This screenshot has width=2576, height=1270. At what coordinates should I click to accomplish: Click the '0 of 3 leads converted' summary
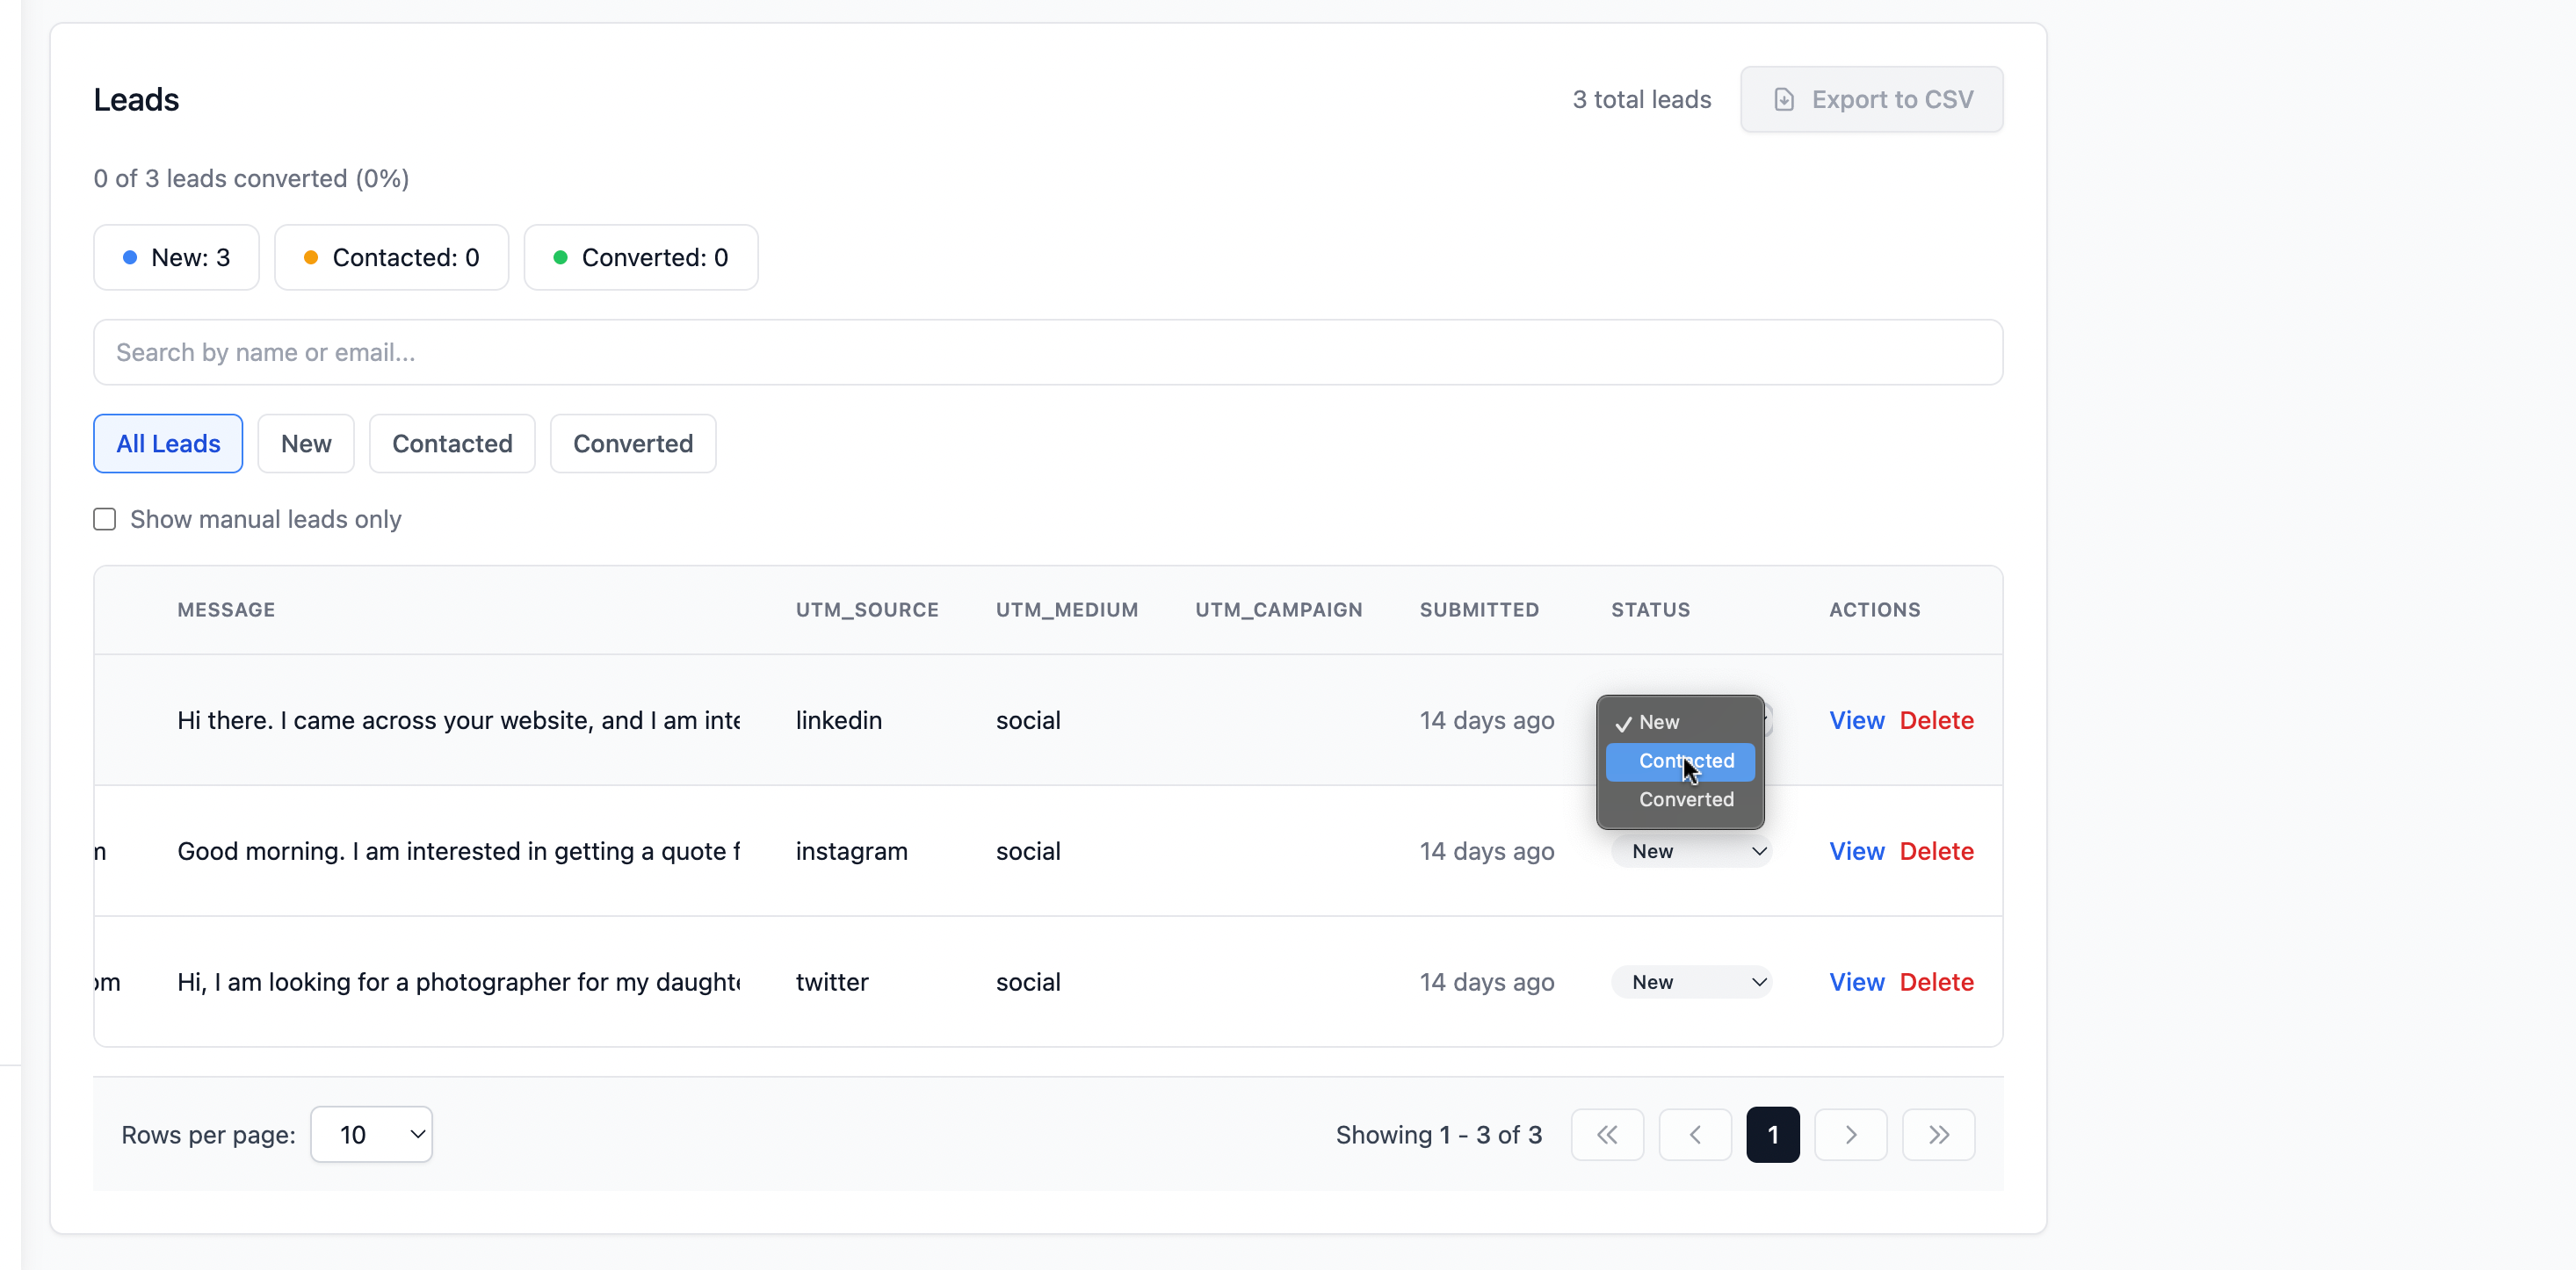252,178
